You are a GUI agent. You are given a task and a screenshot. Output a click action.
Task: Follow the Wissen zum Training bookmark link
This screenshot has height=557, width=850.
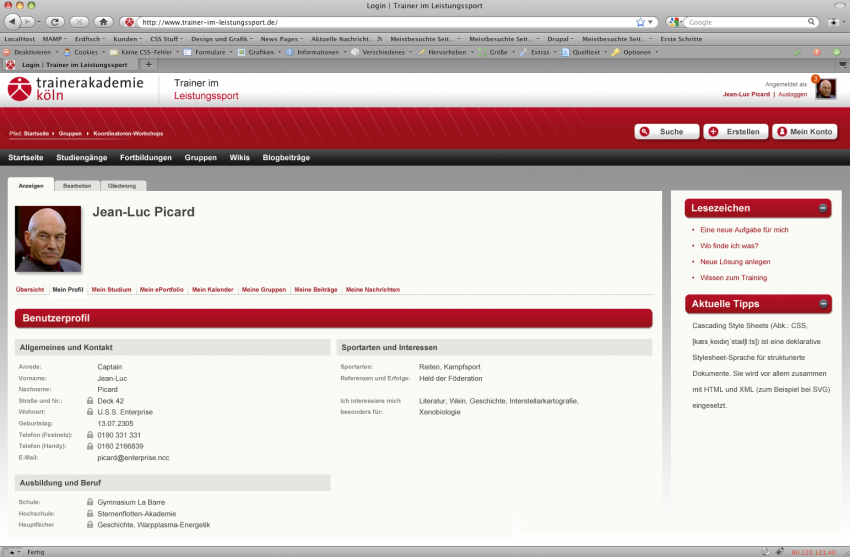coord(733,277)
